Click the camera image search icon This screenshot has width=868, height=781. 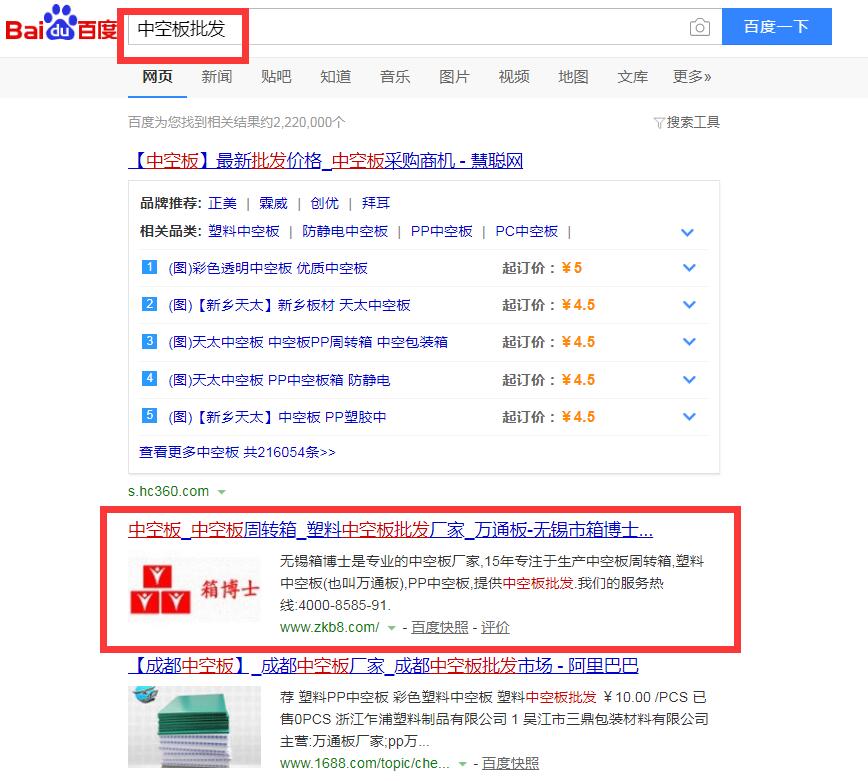(700, 28)
